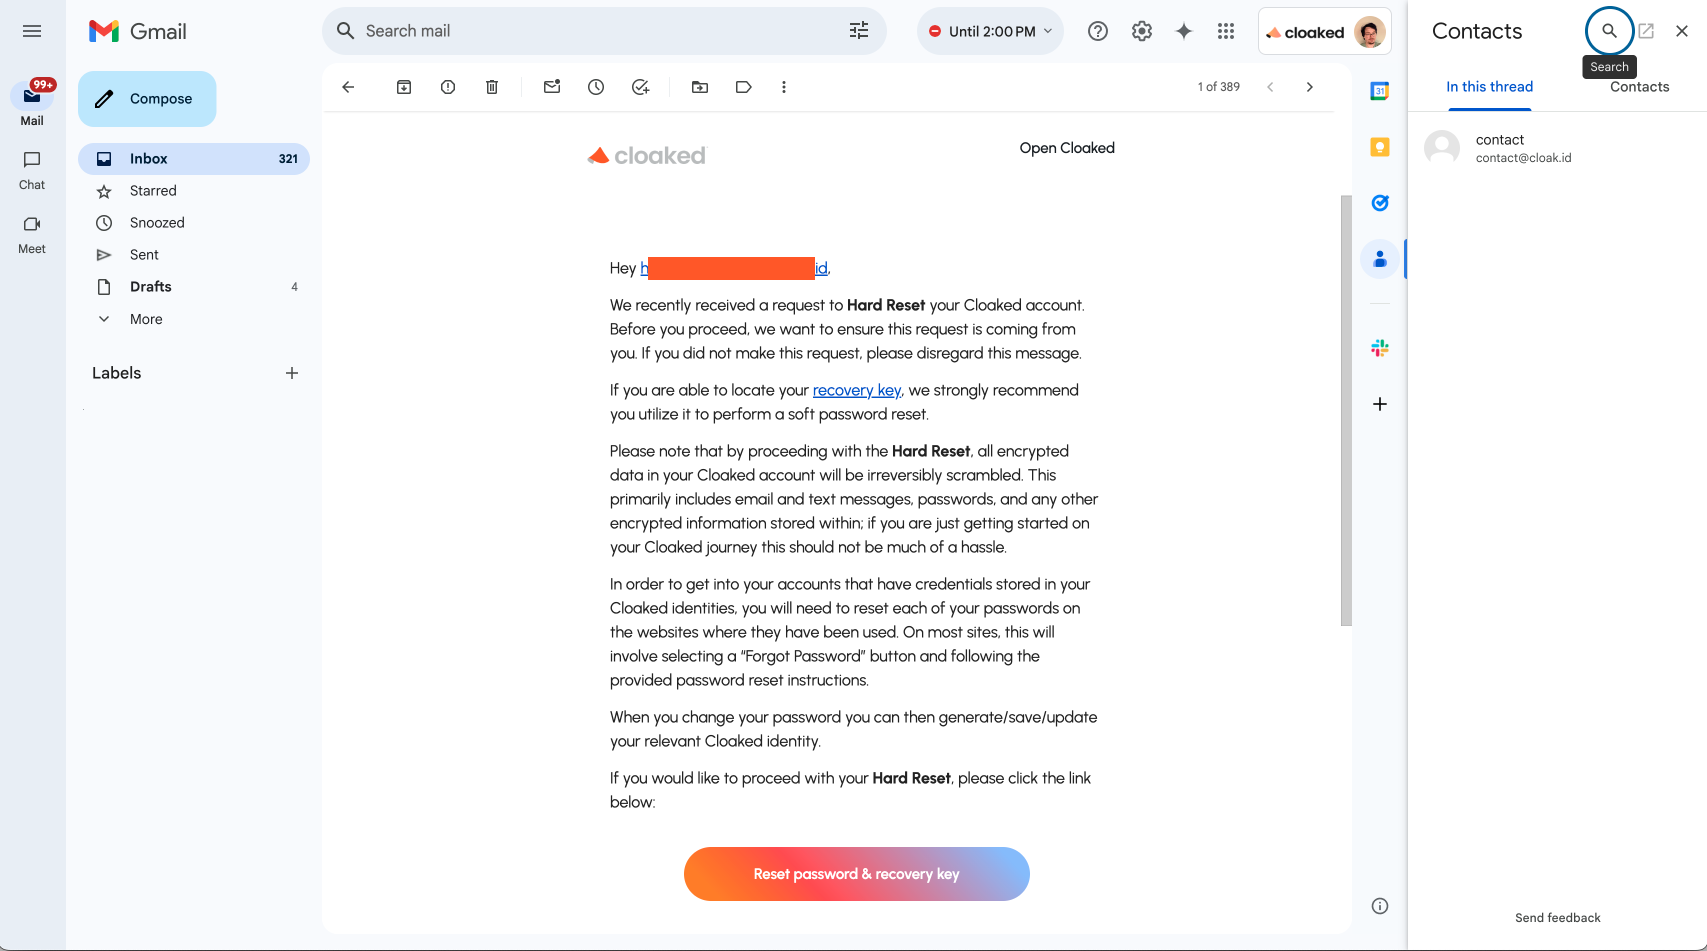This screenshot has width=1707, height=951.
Task: Switch to the In this thread tab
Action: (1489, 87)
